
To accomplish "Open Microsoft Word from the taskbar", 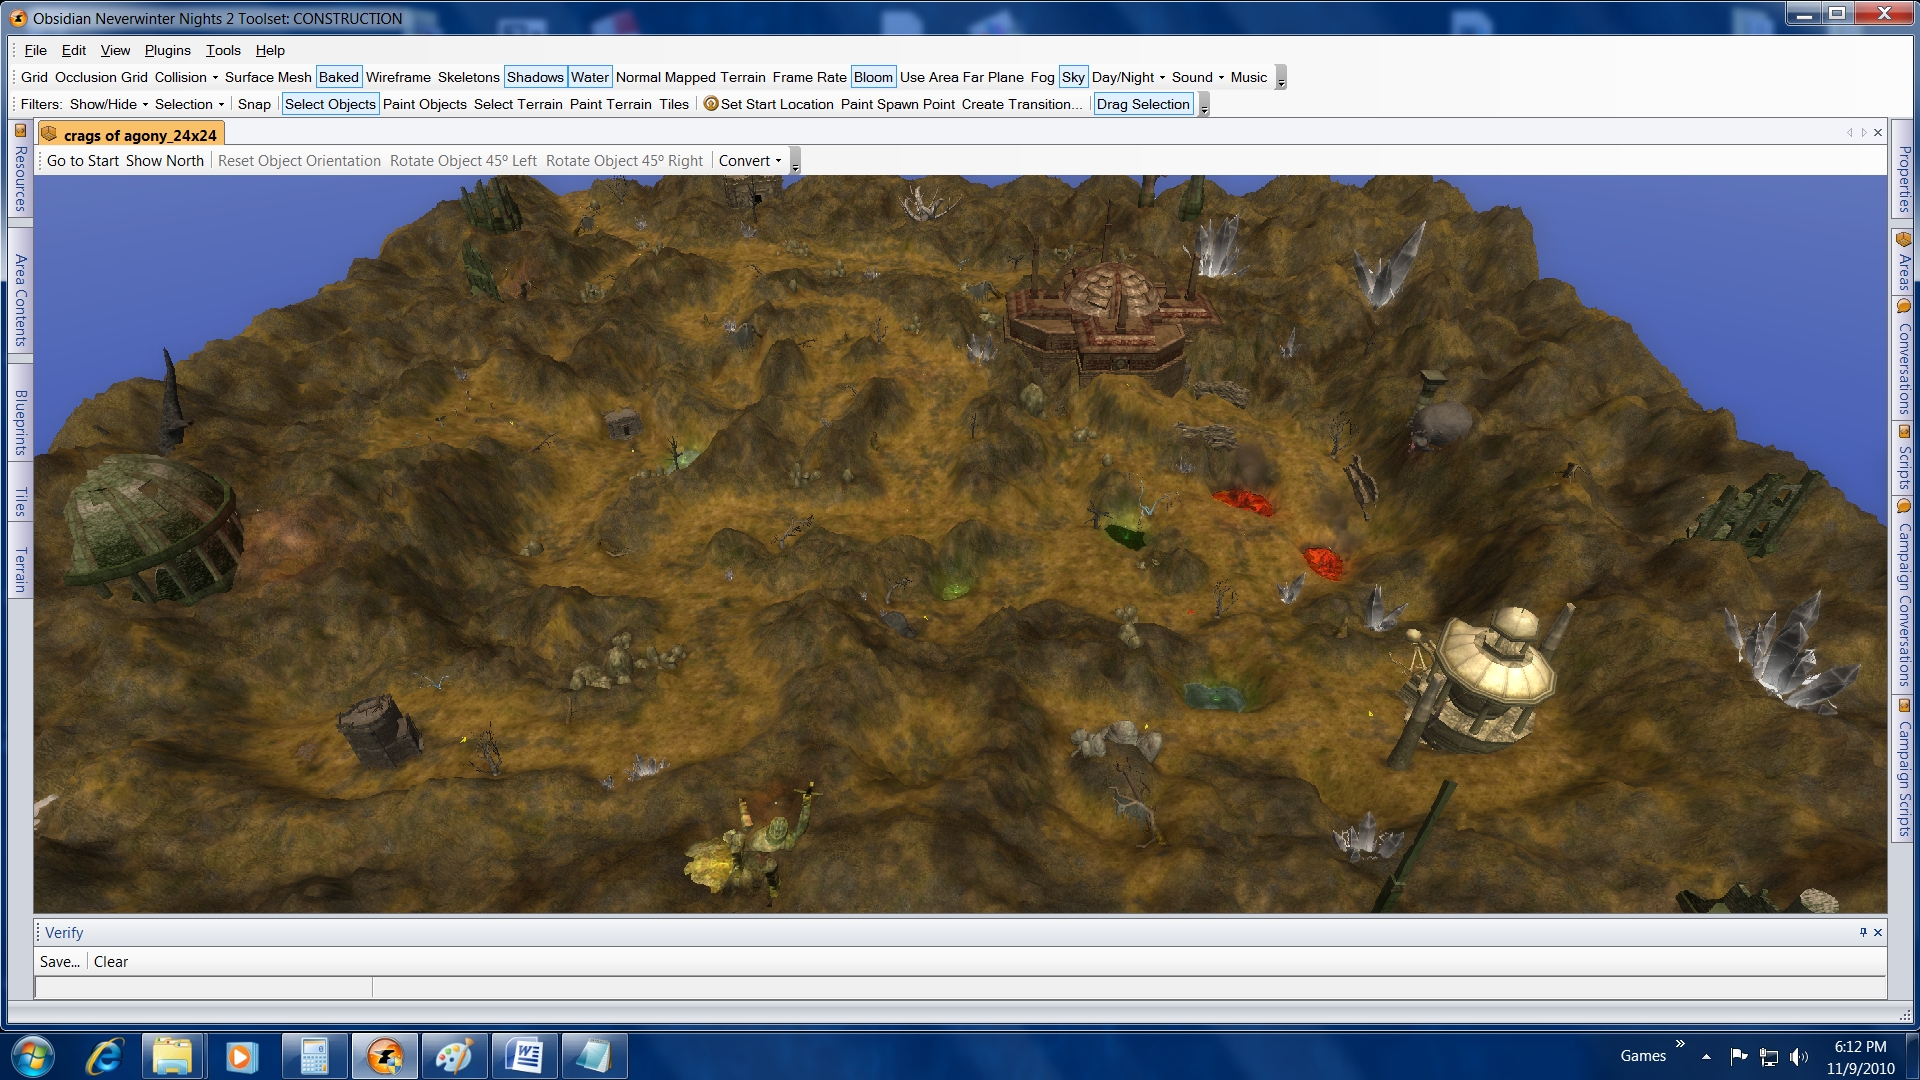I will coord(524,1056).
